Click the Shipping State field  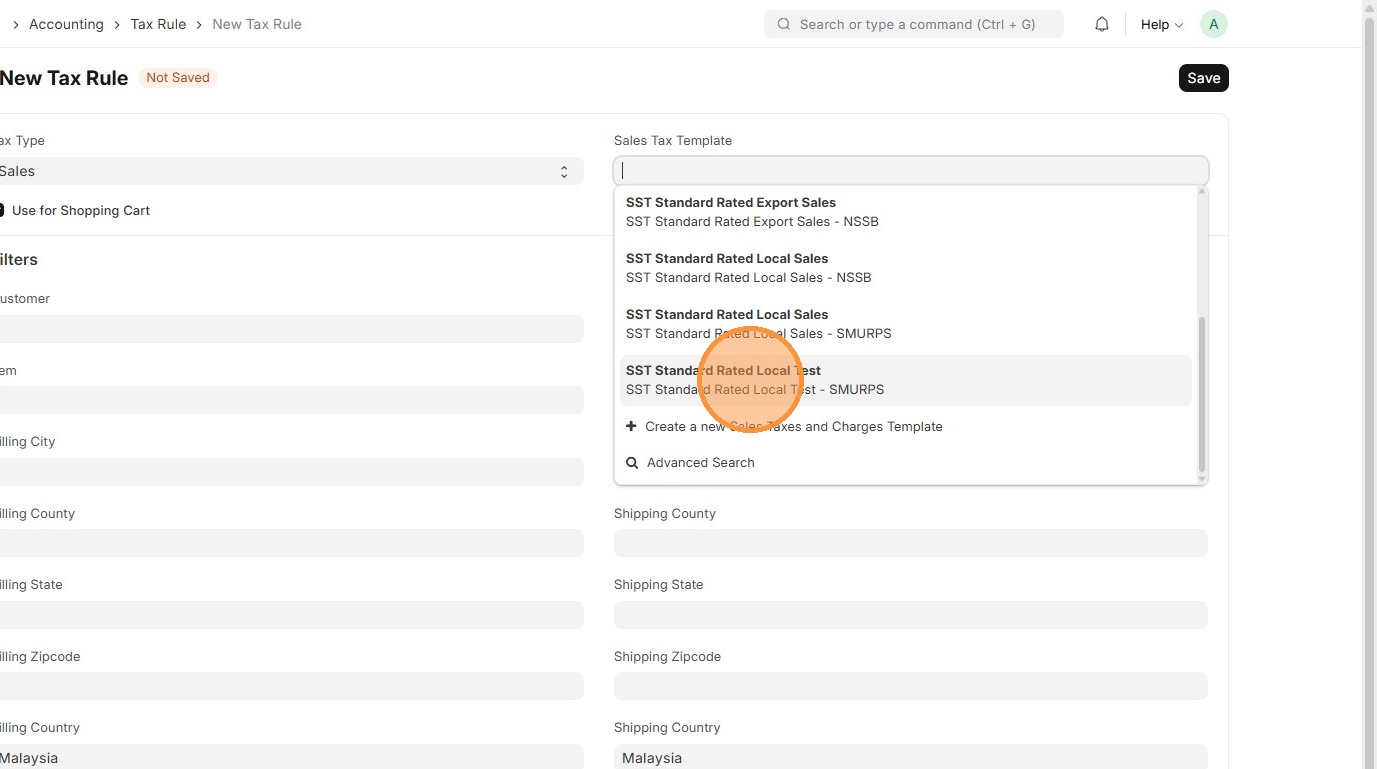(x=910, y=615)
